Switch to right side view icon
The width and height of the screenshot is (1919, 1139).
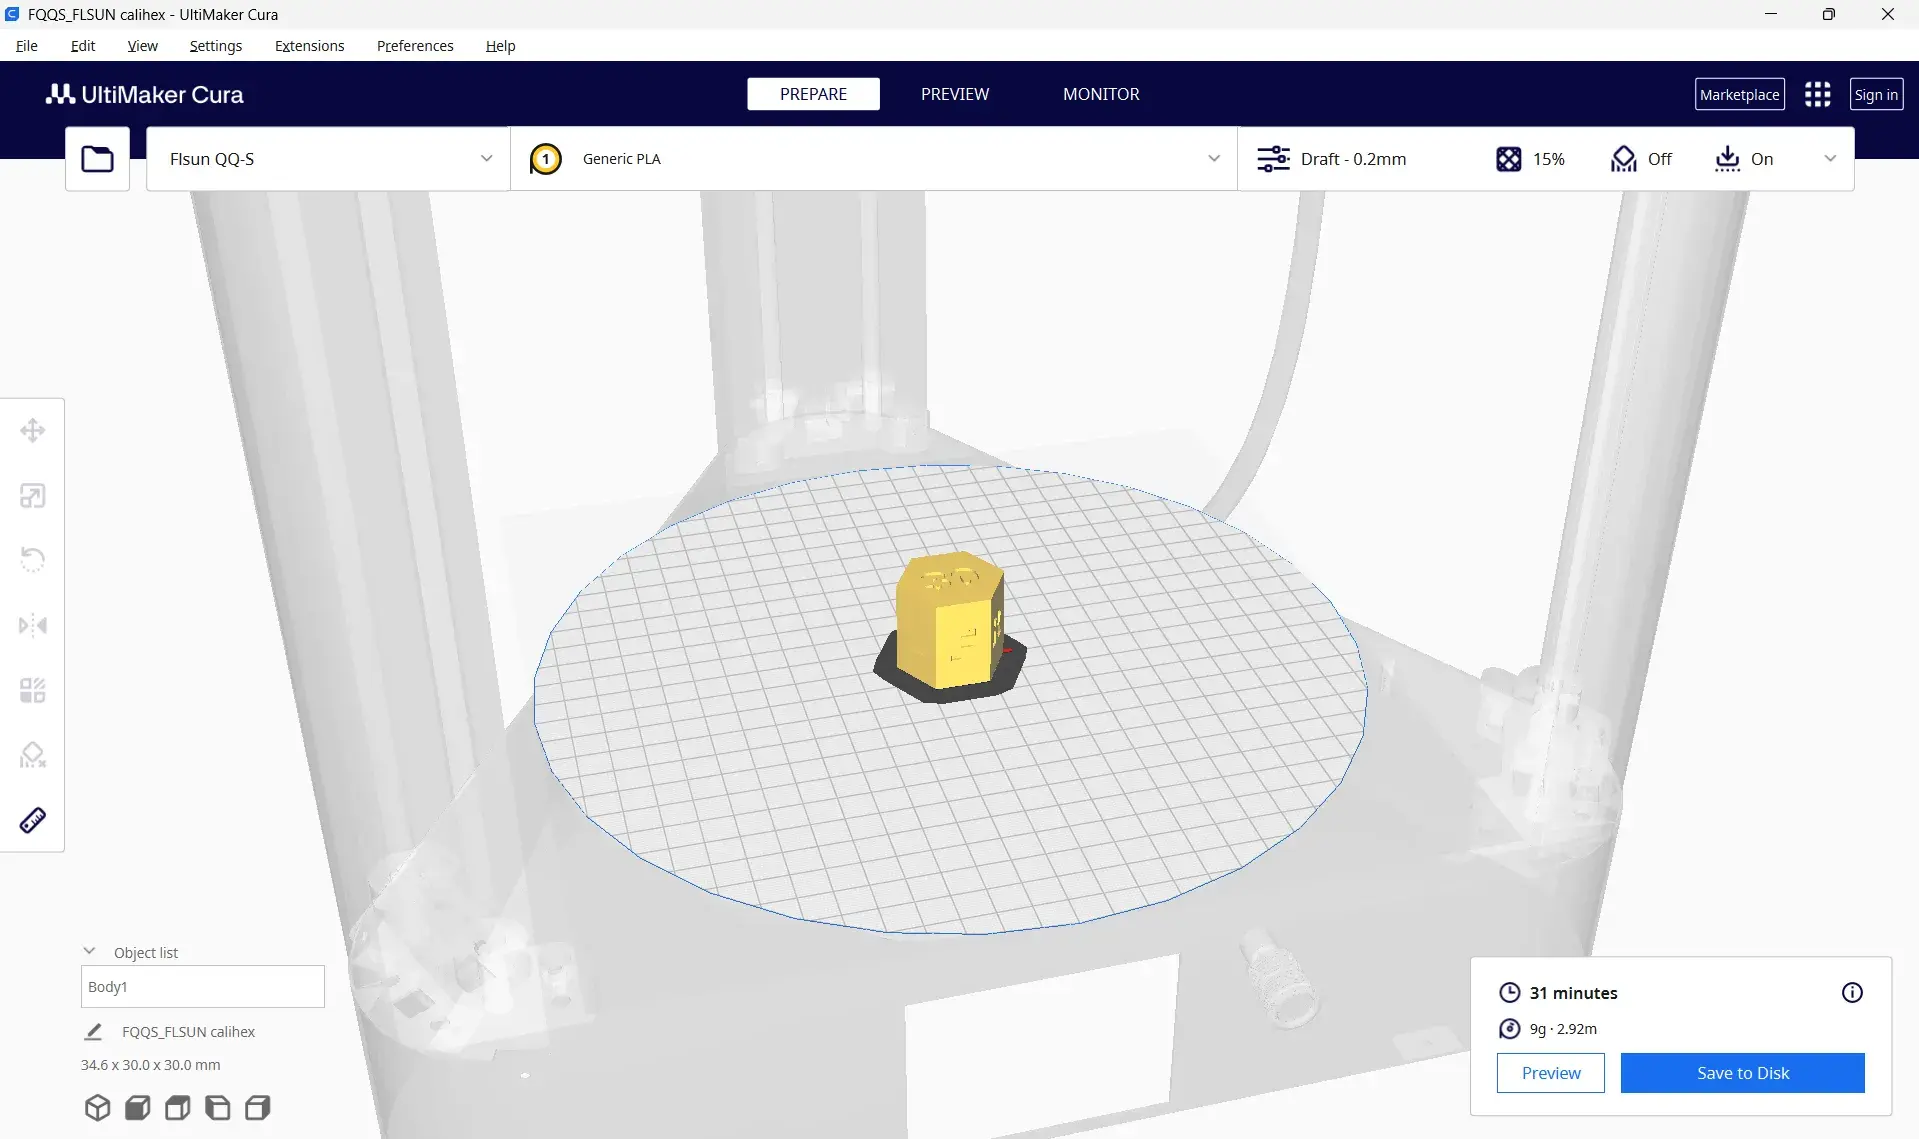coord(257,1108)
